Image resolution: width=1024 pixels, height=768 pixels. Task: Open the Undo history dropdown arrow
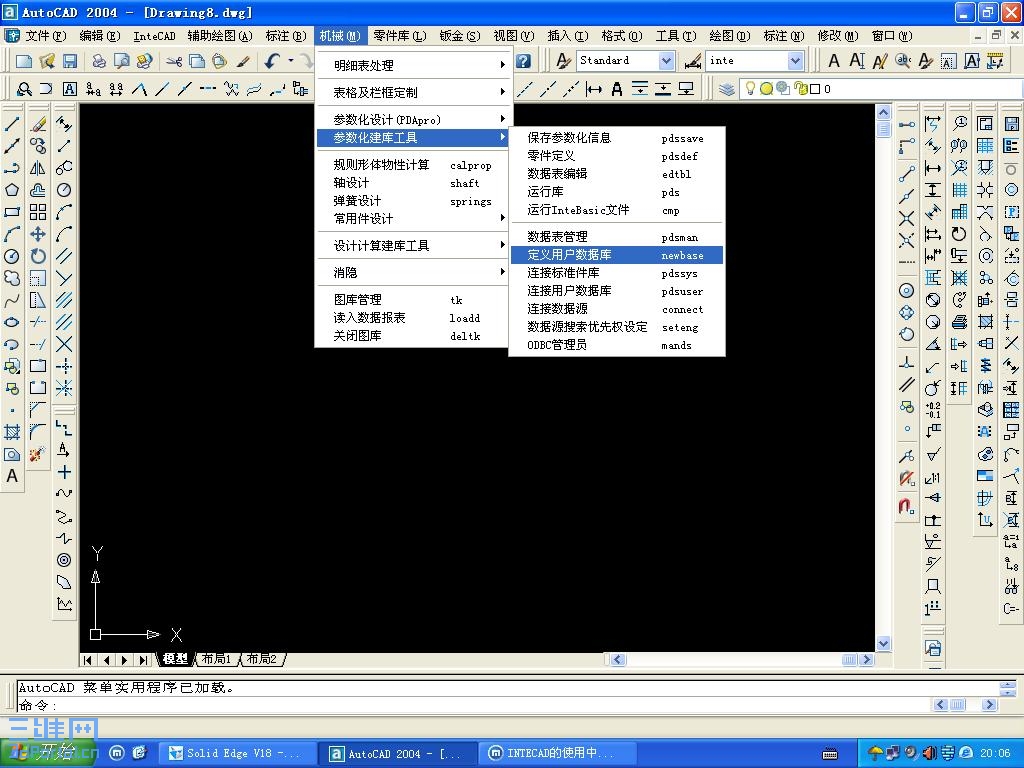coord(291,61)
